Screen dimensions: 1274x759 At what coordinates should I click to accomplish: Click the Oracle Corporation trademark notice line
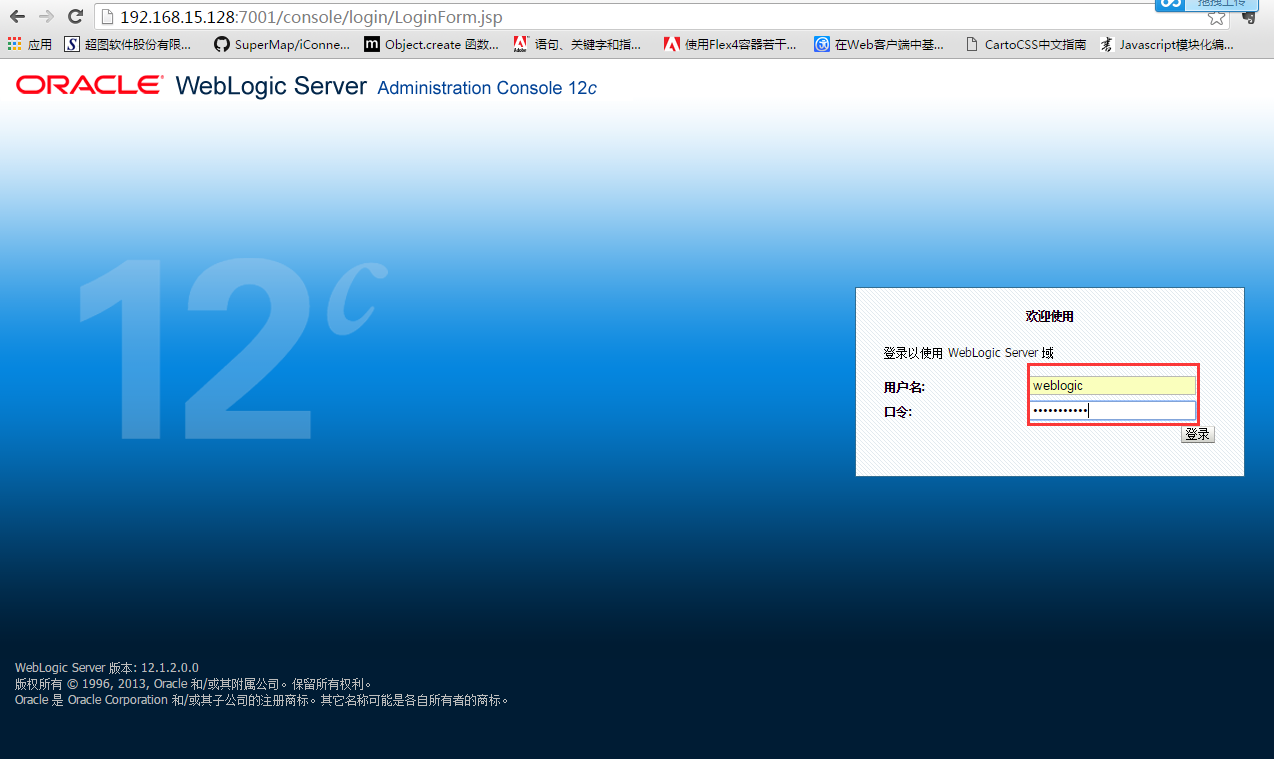[x=263, y=700]
